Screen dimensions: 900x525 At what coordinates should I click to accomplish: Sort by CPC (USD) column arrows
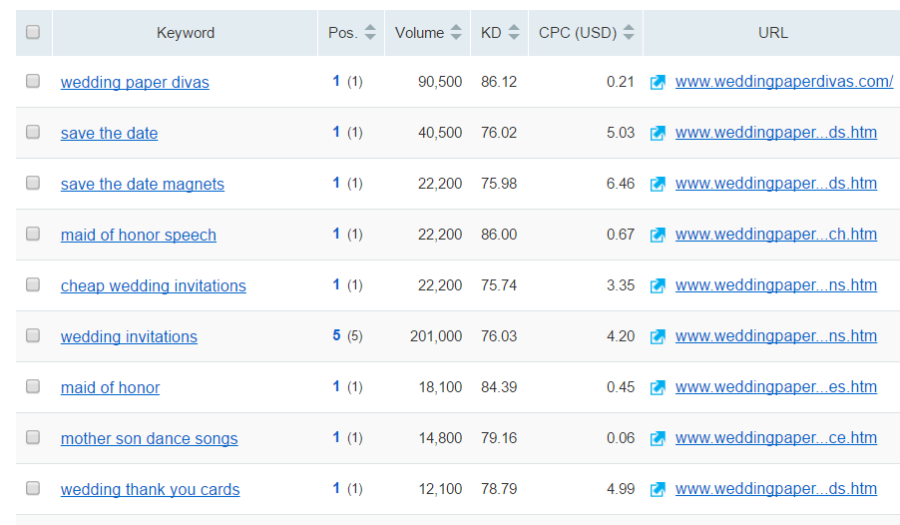[x=629, y=32]
